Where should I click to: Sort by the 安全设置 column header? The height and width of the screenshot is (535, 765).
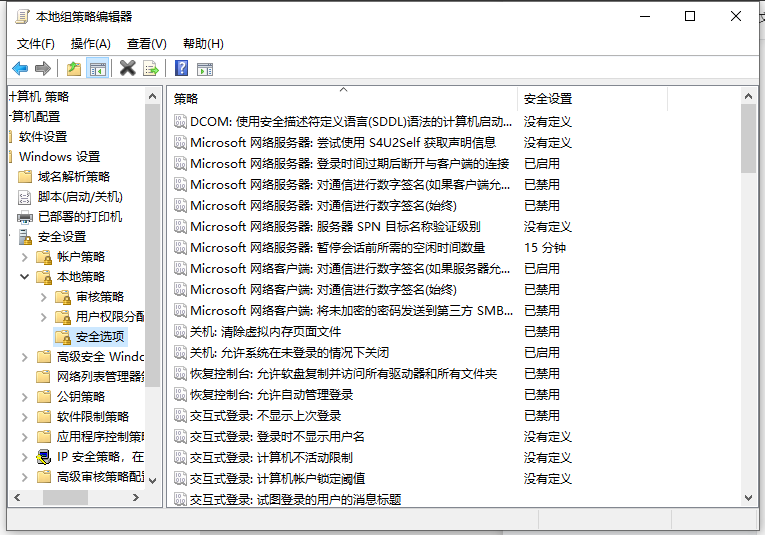pyautogui.click(x=548, y=98)
